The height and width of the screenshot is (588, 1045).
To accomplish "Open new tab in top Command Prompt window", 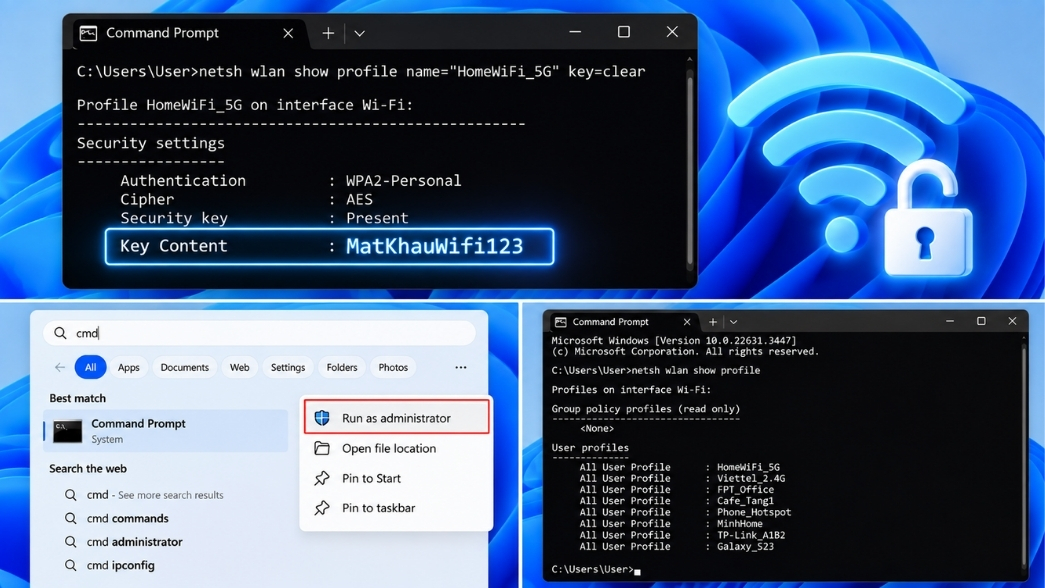I will pyautogui.click(x=328, y=33).
